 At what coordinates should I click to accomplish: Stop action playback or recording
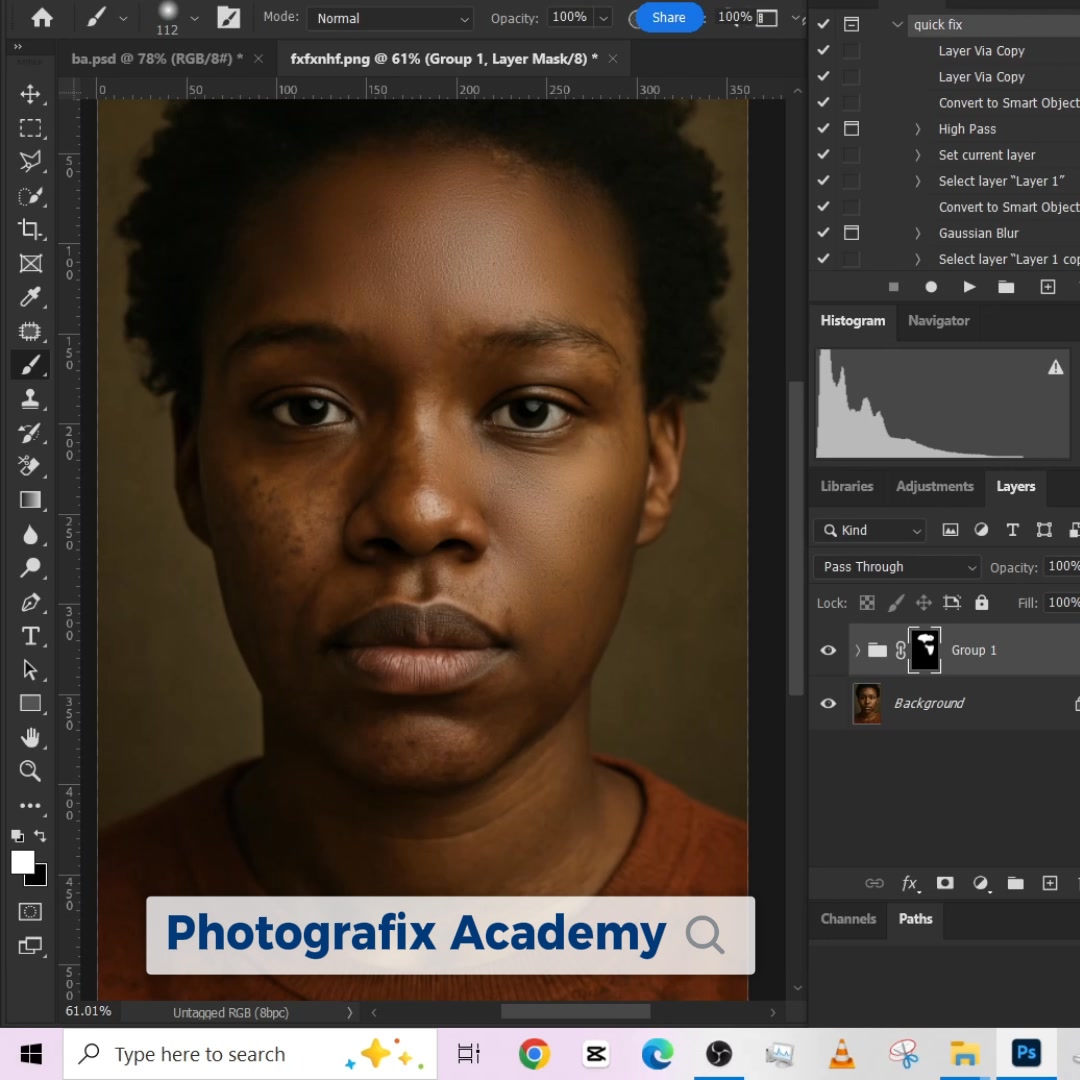[x=893, y=287]
